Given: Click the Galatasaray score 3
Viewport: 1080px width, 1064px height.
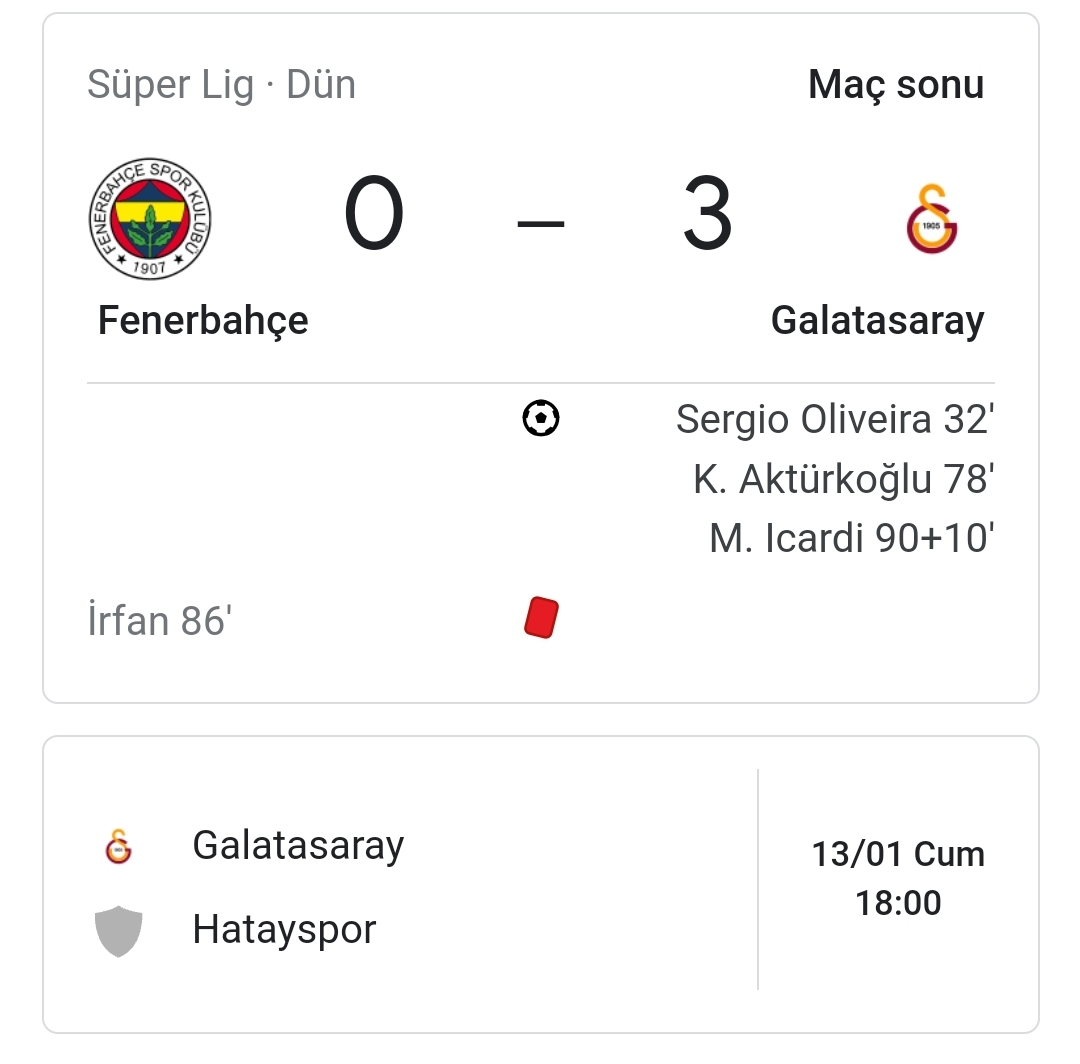Looking at the screenshot, I should click(707, 213).
